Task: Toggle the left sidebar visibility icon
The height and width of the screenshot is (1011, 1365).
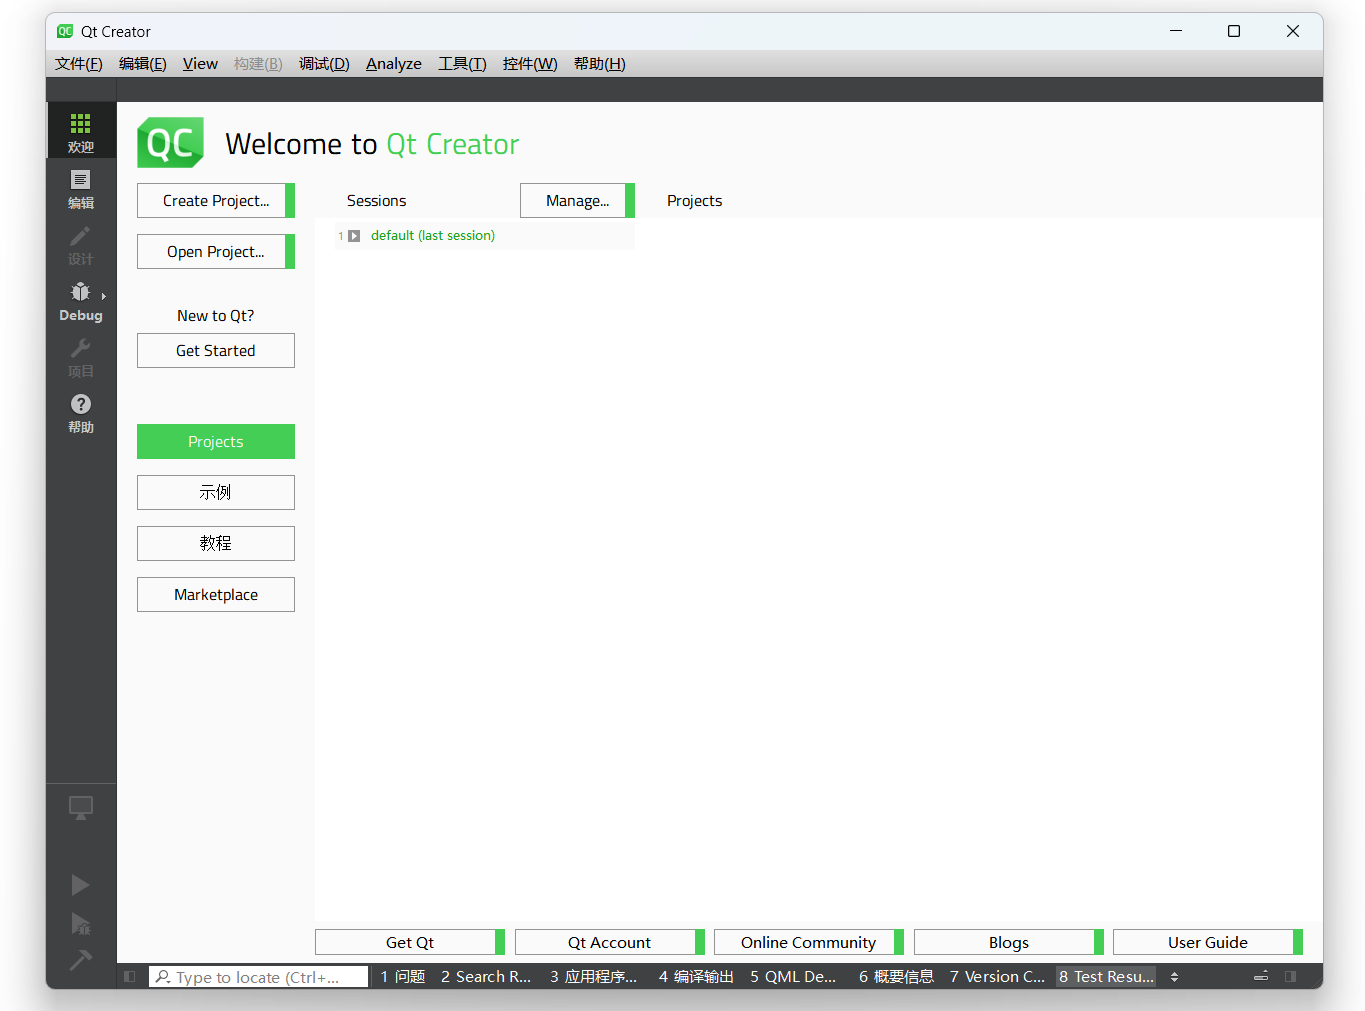Action: click(x=130, y=977)
